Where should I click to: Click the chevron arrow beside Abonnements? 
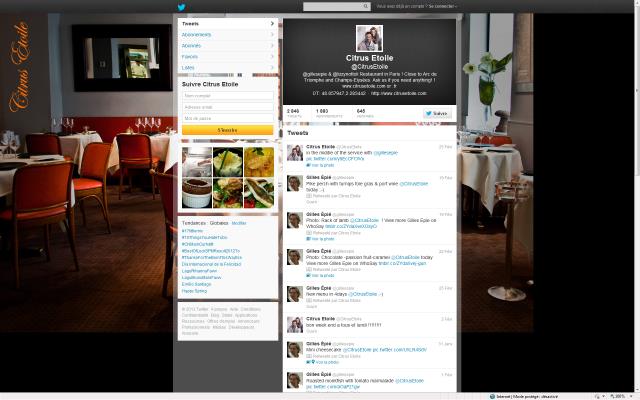point(272,35)
